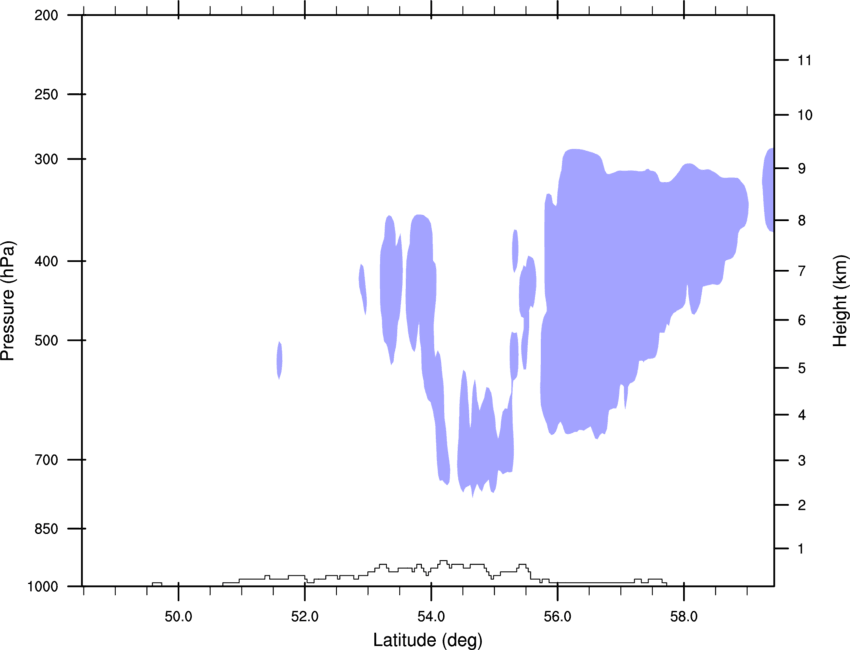850x650 pixels.
Task: Click the 300 hPa pressure tick label
Action: 46,159
